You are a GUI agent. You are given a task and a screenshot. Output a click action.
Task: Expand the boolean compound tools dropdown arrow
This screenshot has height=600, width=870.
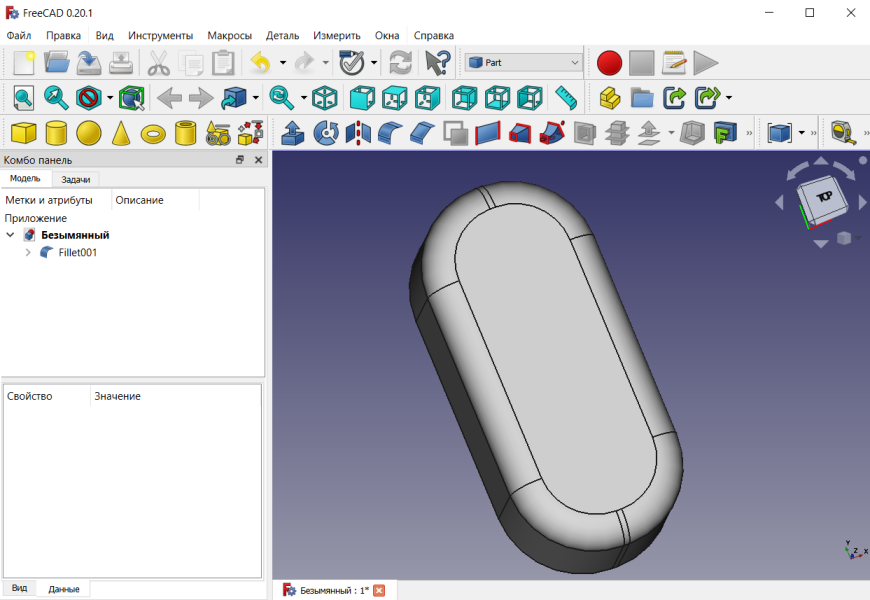(801, 133)
